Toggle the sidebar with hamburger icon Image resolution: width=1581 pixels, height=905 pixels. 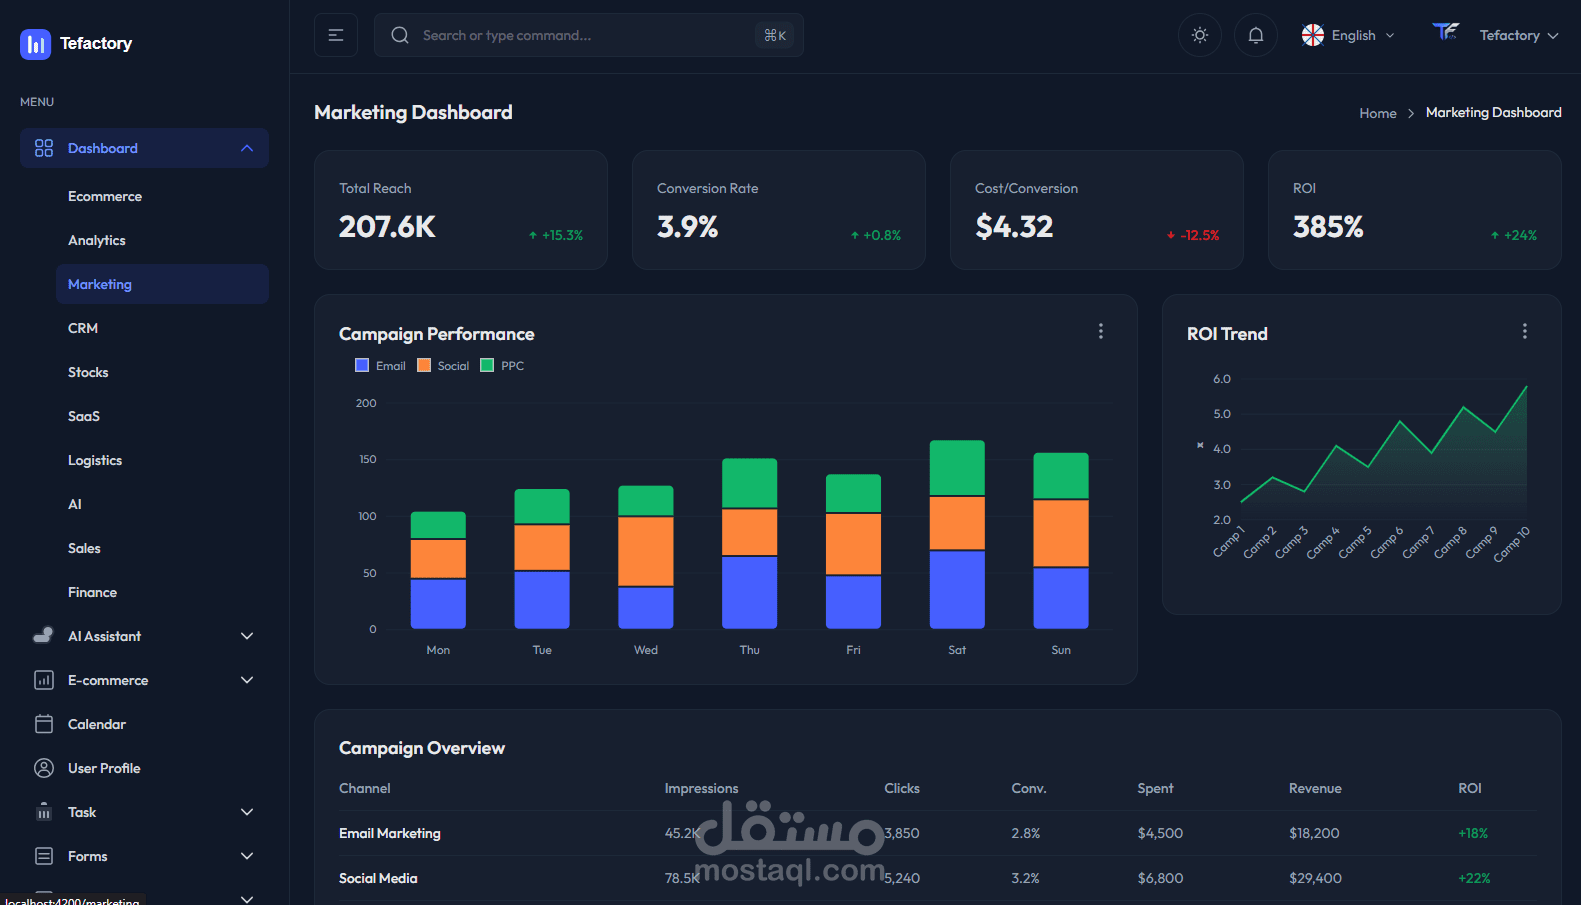336,35
